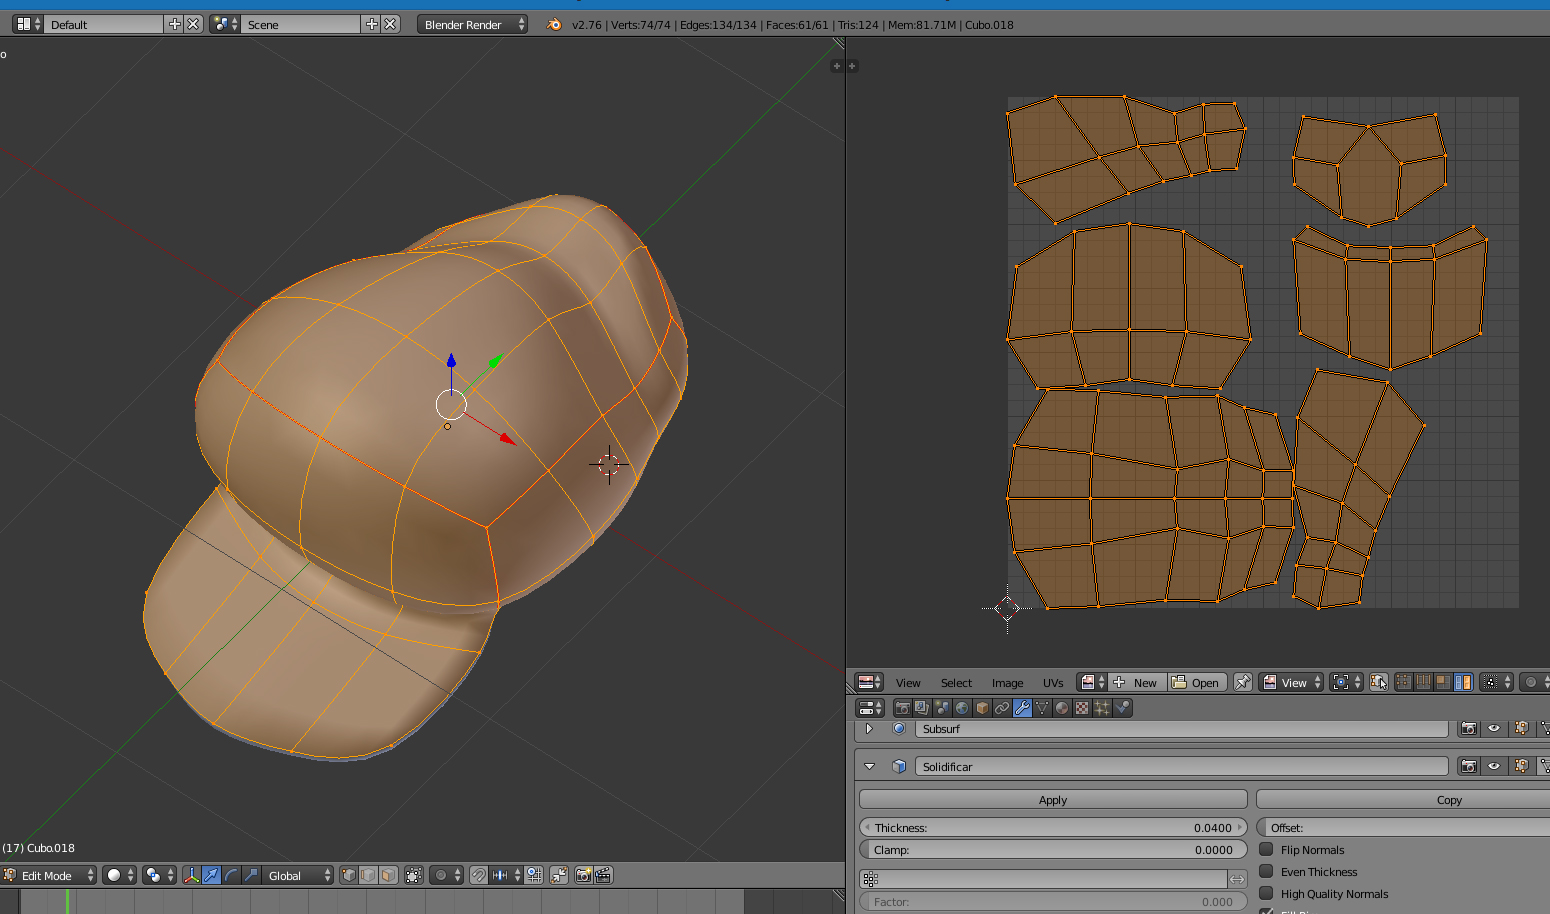Open the Blender Render engine dropdown
This screenshot has width=1550, height=914.
pos(472,24)
